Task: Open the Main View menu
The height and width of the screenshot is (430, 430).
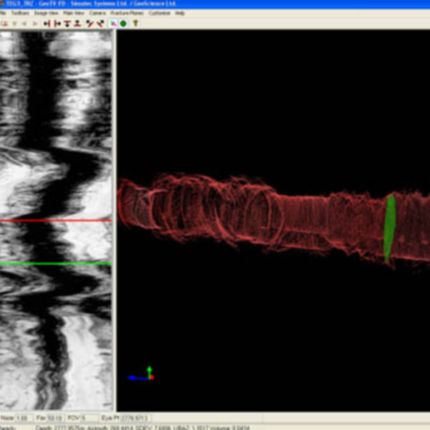Action: (74, 13)
